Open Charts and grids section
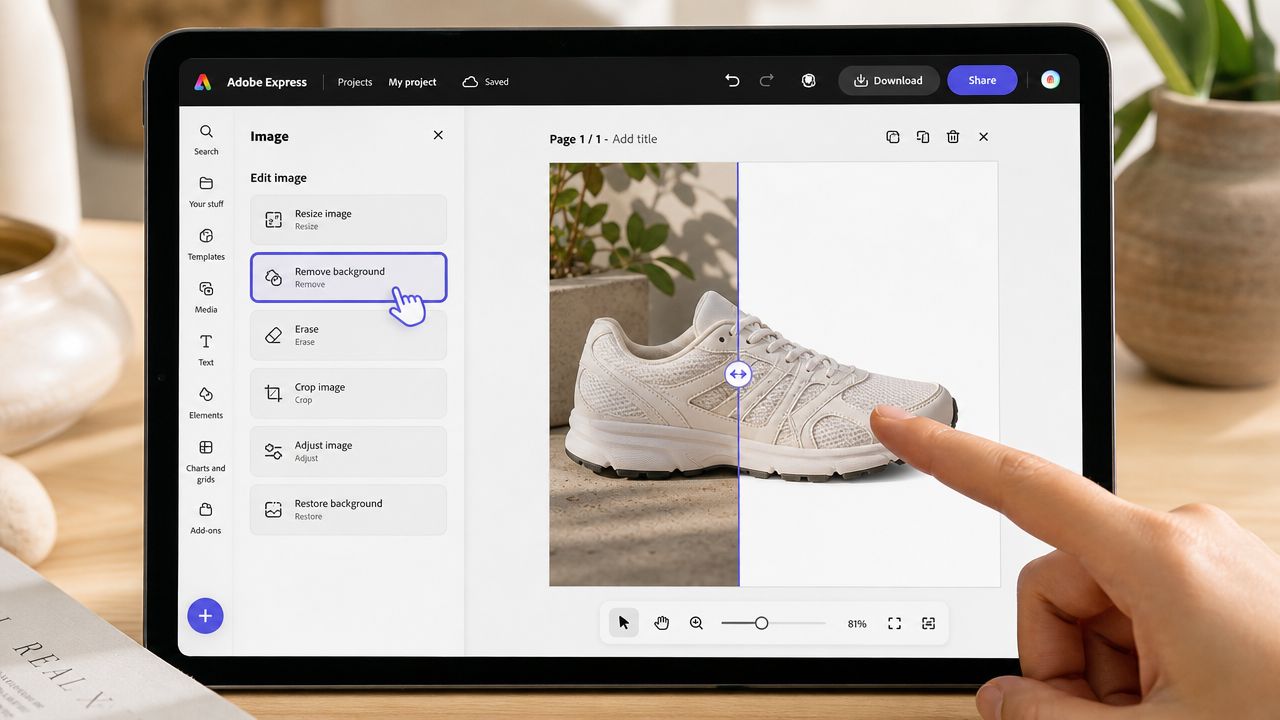Image resolution: width=1280 pixels, height=720 pixels. pos(206,461)
